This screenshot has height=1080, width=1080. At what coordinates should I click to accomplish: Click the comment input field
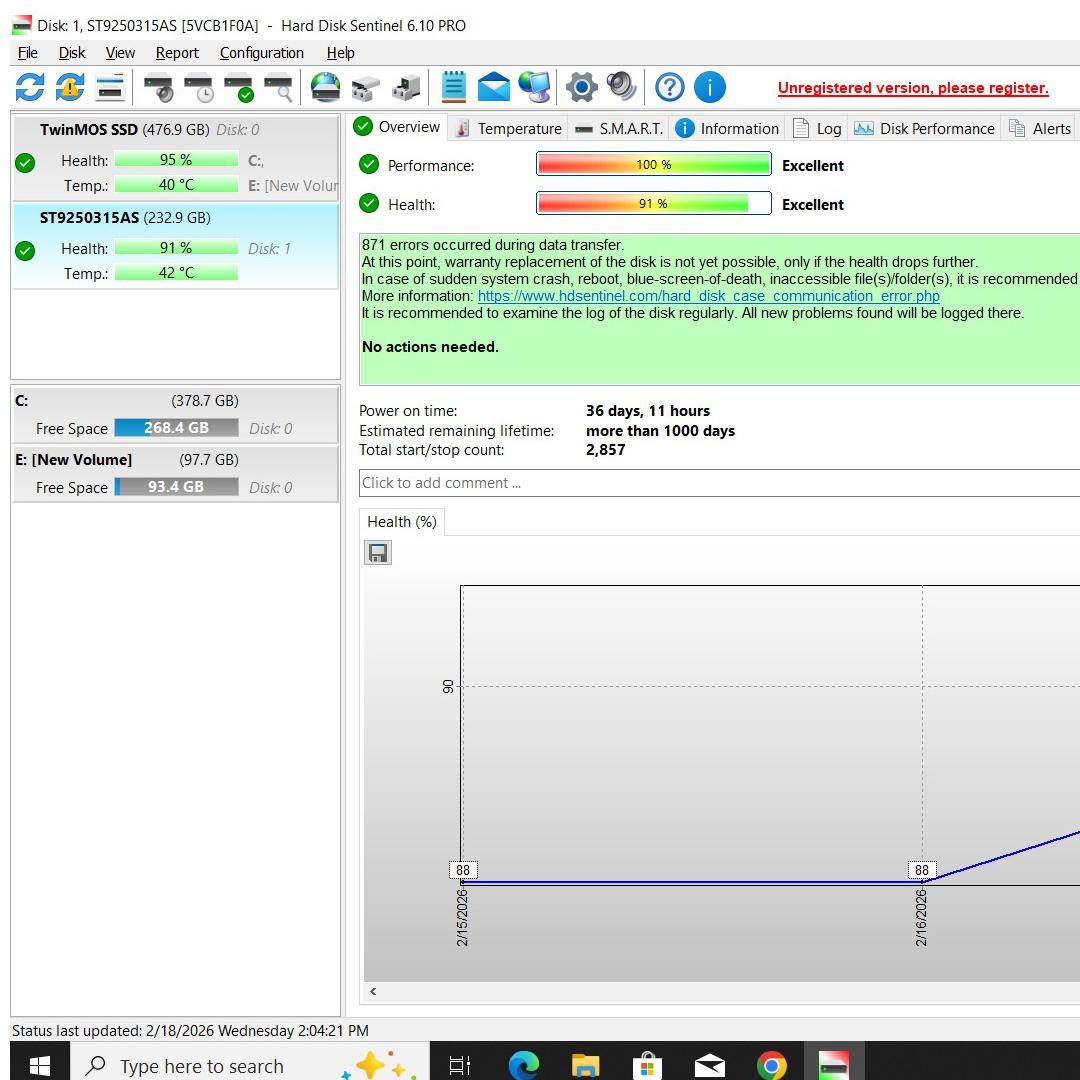pyautogui.click(x=718, y=483)
